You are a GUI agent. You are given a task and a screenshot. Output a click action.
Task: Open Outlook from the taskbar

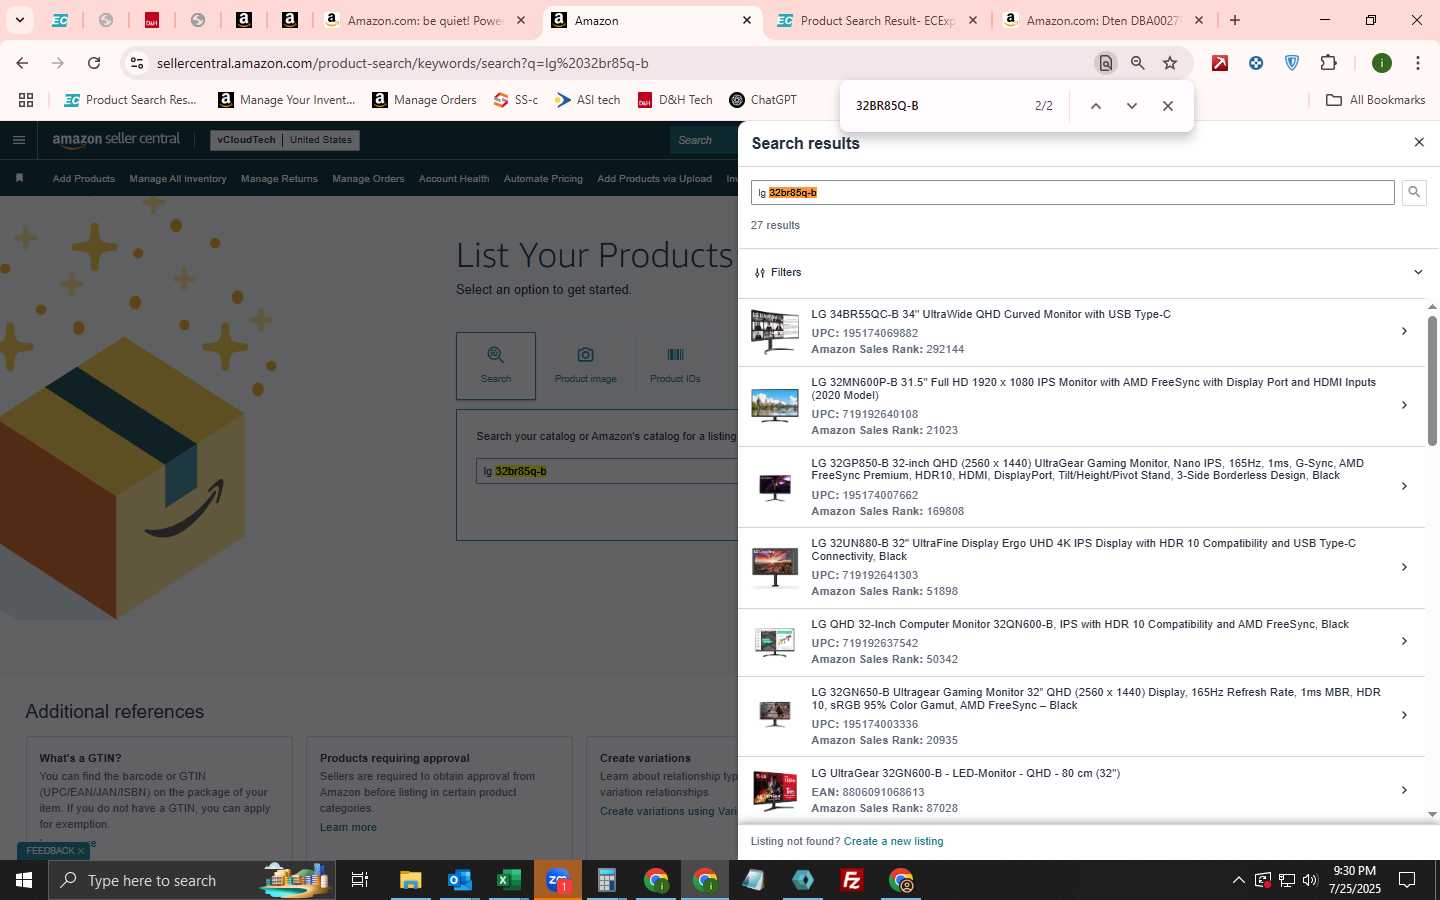[459, 880]
